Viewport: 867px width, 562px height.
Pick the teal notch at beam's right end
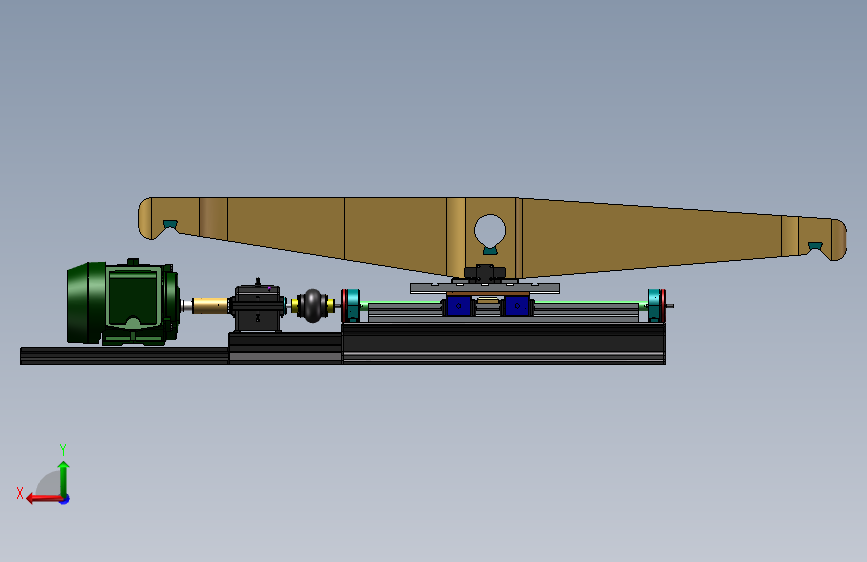[815, 246]
